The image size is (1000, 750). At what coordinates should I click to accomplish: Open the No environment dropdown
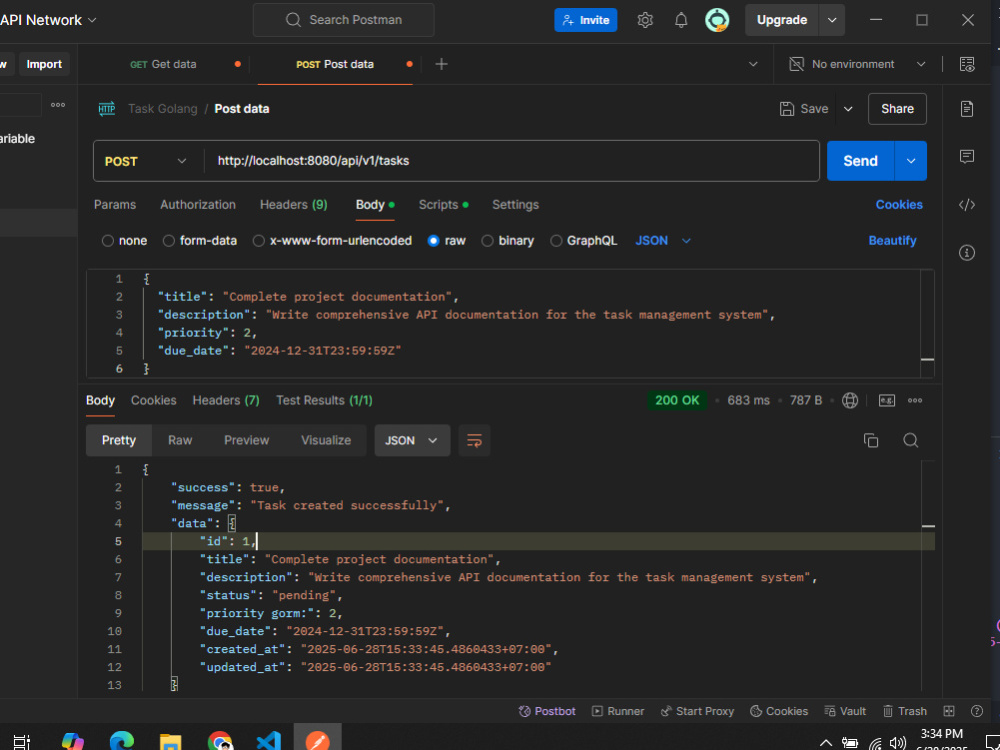(857, 64)
